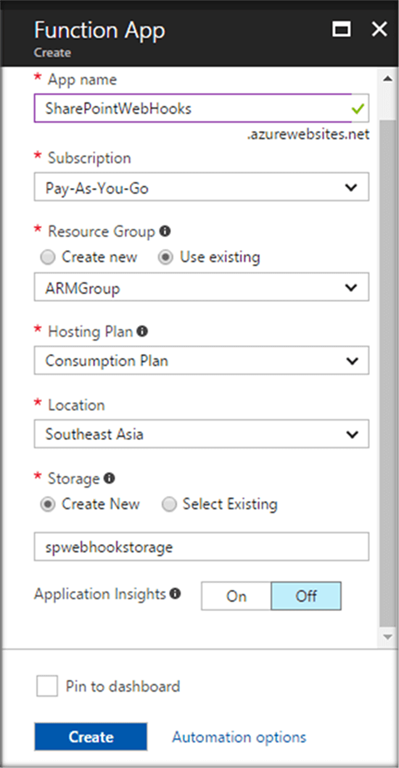
Task: Maximize the Function App blade
Action: pyautogui.click(x=342, y=29)
